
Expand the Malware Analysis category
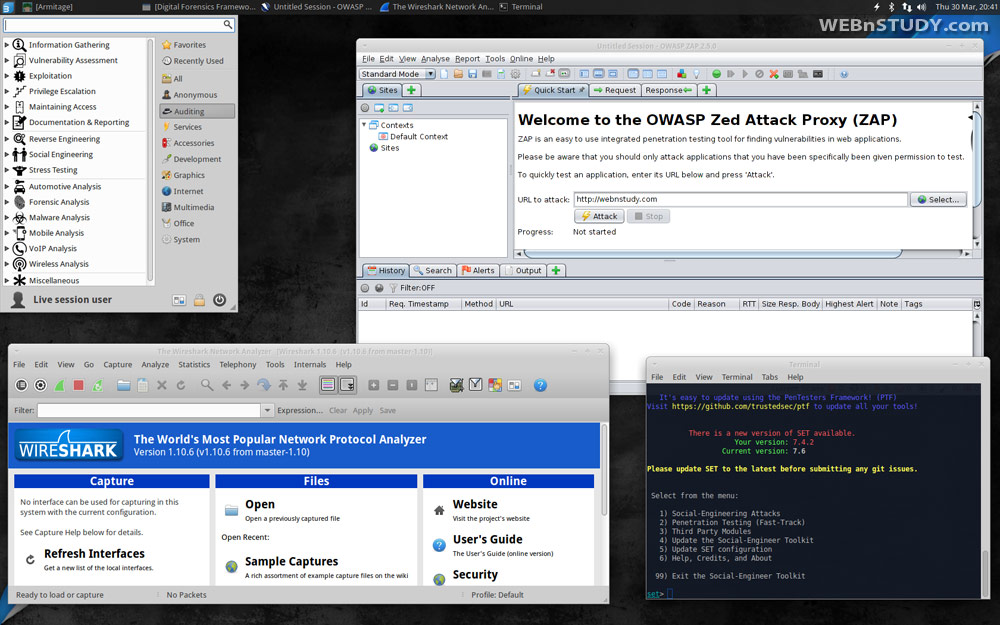click(7, 217)
